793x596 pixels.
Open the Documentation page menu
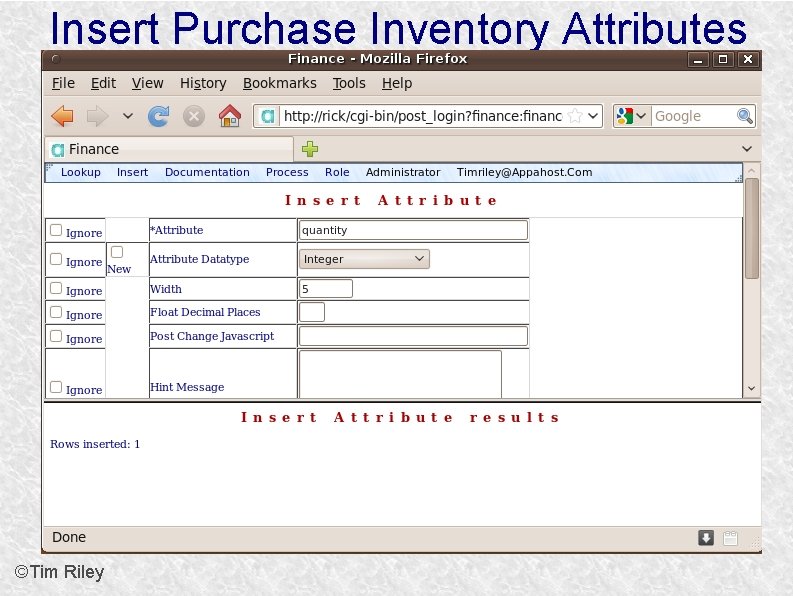tap(207, 172)
